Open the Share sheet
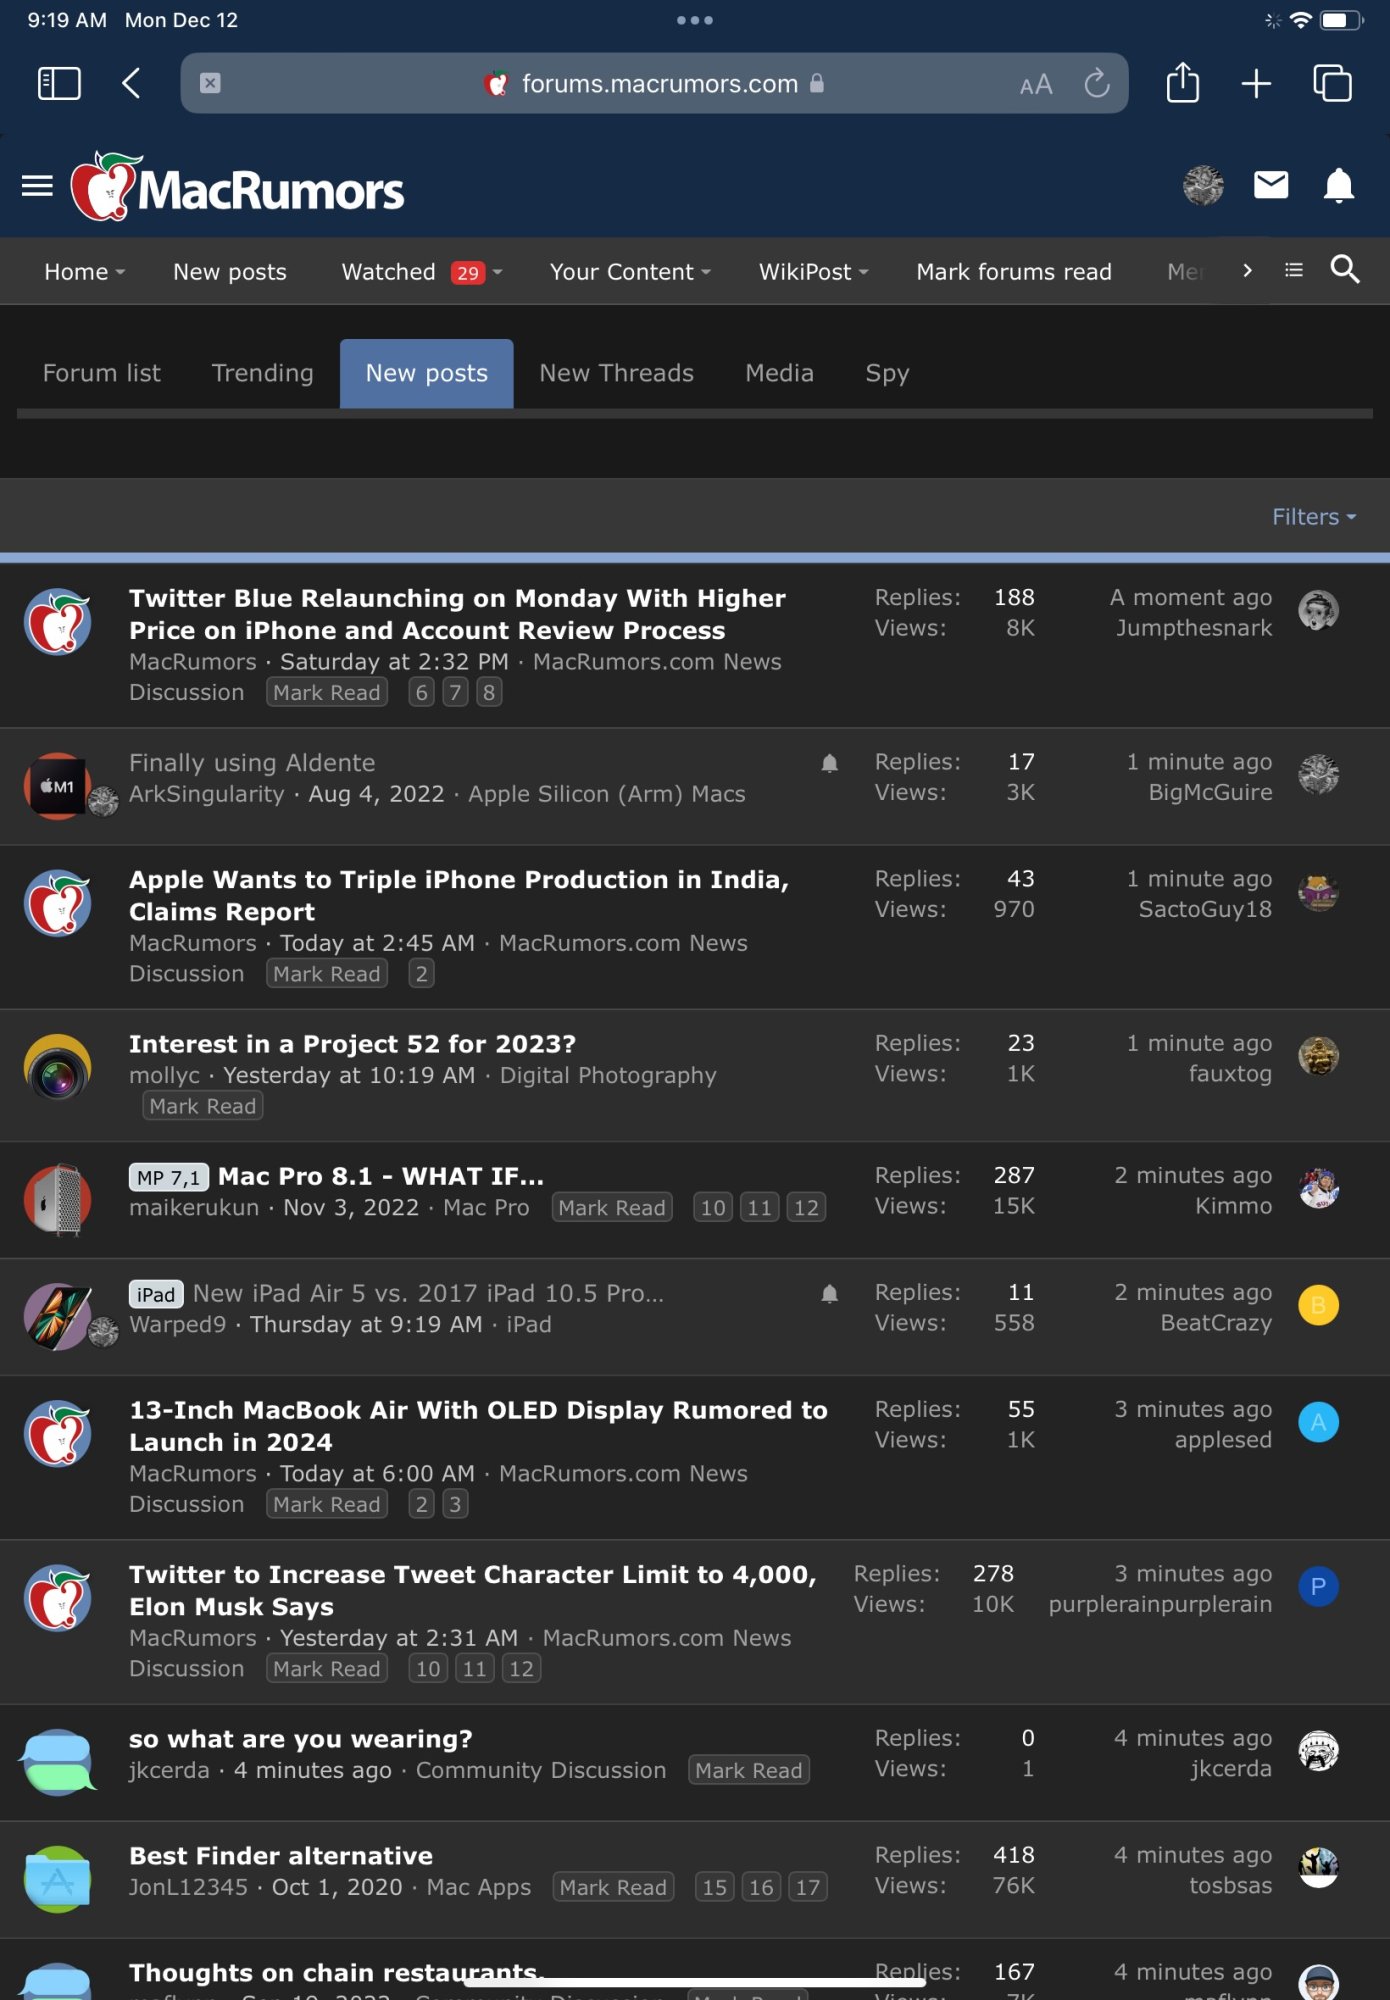The width and height of the screenshot is (1390, 2000). pyautogui.click(x=1183, y=82)
